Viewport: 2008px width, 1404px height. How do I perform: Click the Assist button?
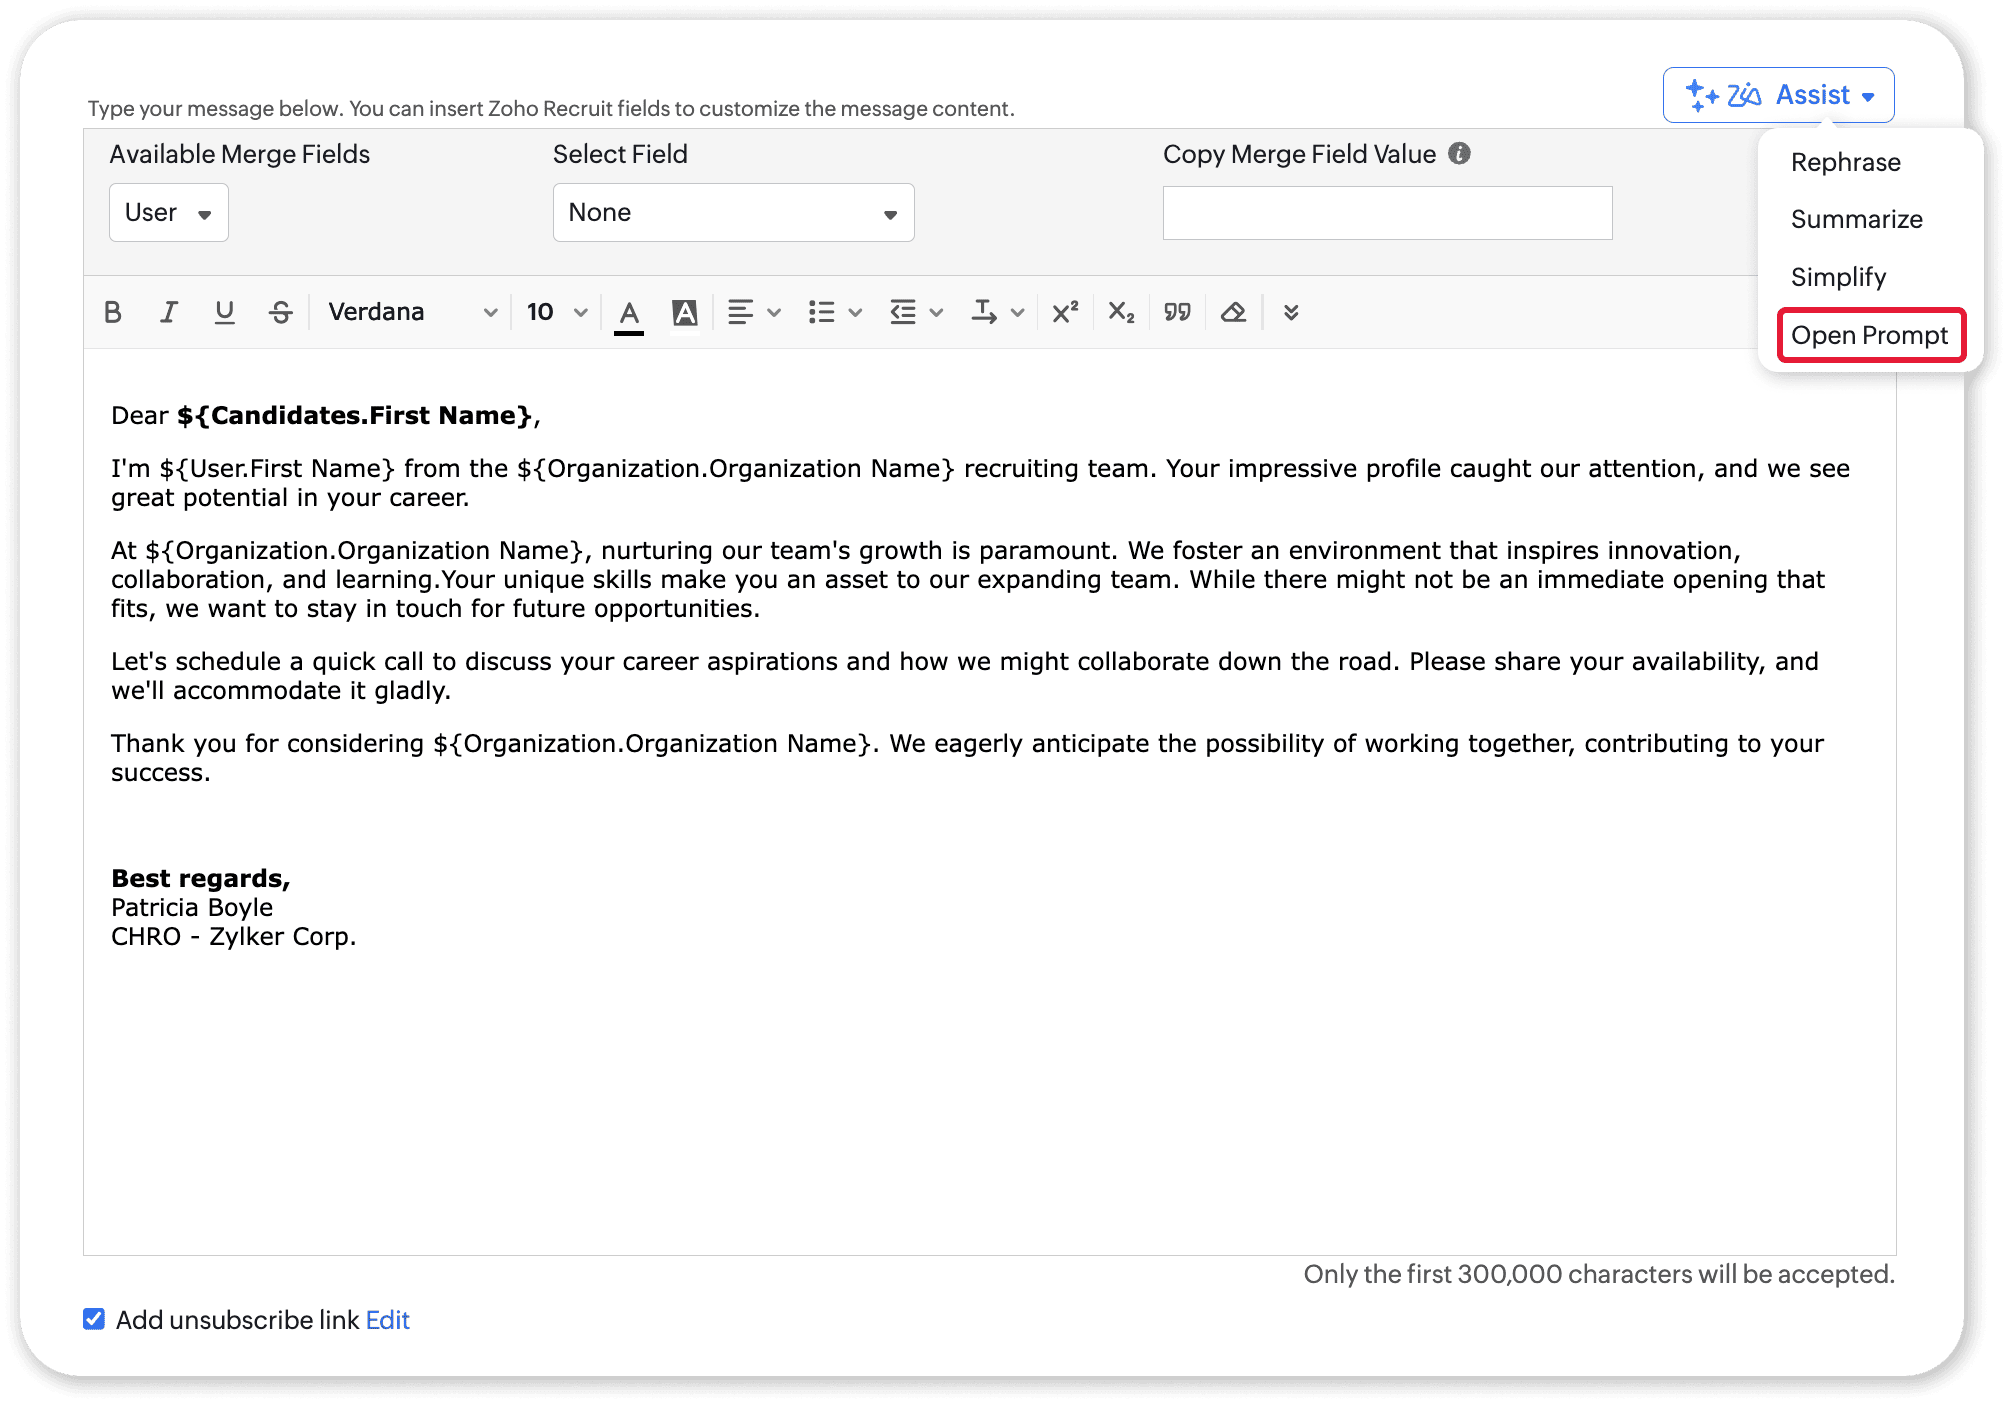[1778, 95]
